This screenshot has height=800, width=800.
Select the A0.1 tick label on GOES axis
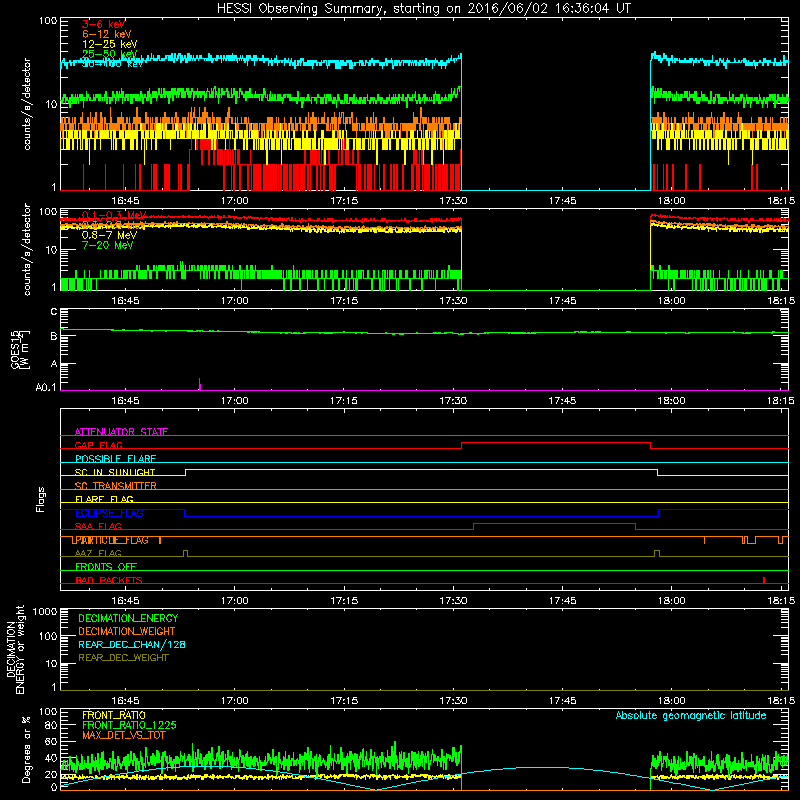click(x=46, y=388)
